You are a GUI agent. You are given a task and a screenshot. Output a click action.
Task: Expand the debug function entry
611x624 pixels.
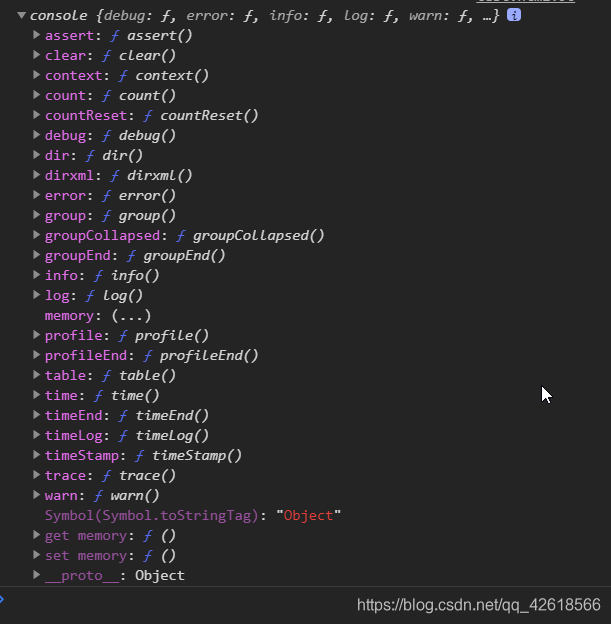click(x=36, y=135)
